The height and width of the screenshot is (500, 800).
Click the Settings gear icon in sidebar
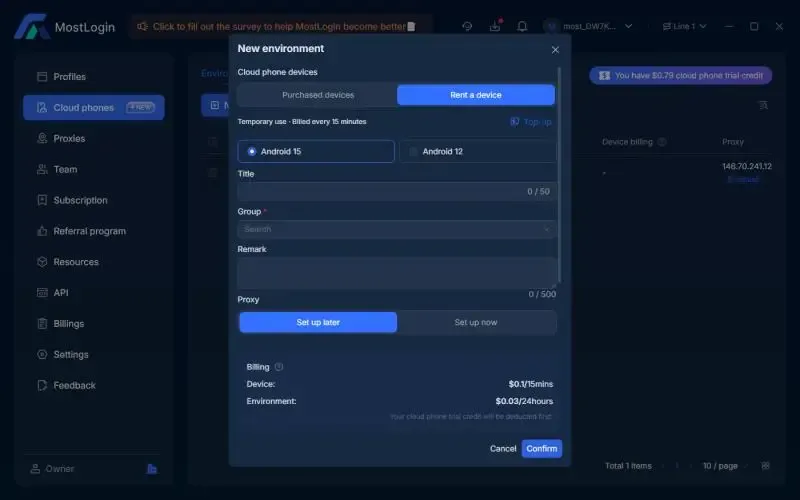(42, 354)
